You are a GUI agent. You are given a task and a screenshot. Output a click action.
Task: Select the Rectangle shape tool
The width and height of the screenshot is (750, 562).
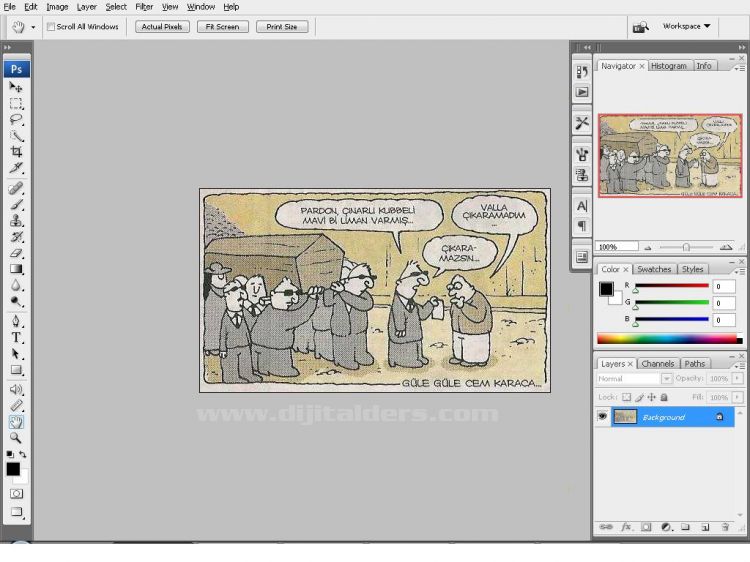click(16, 370)
